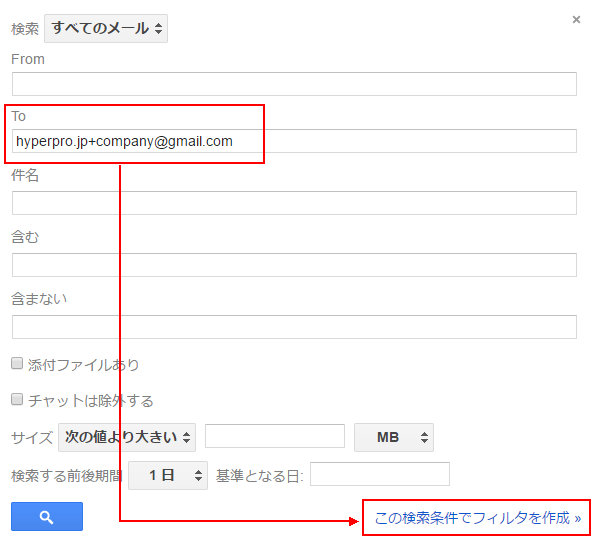This screenshot has width=594, height=540.
Task: Click the From field label
Action: pyautogui.click(x=28, y=59)
